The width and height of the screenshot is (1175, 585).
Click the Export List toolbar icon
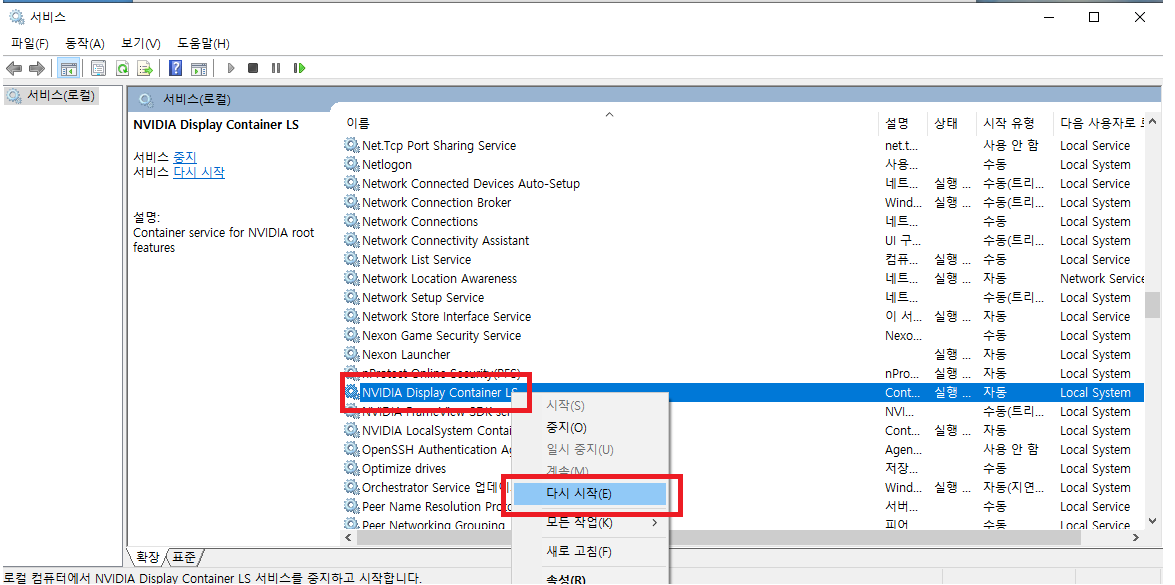(x=145, y=68)
